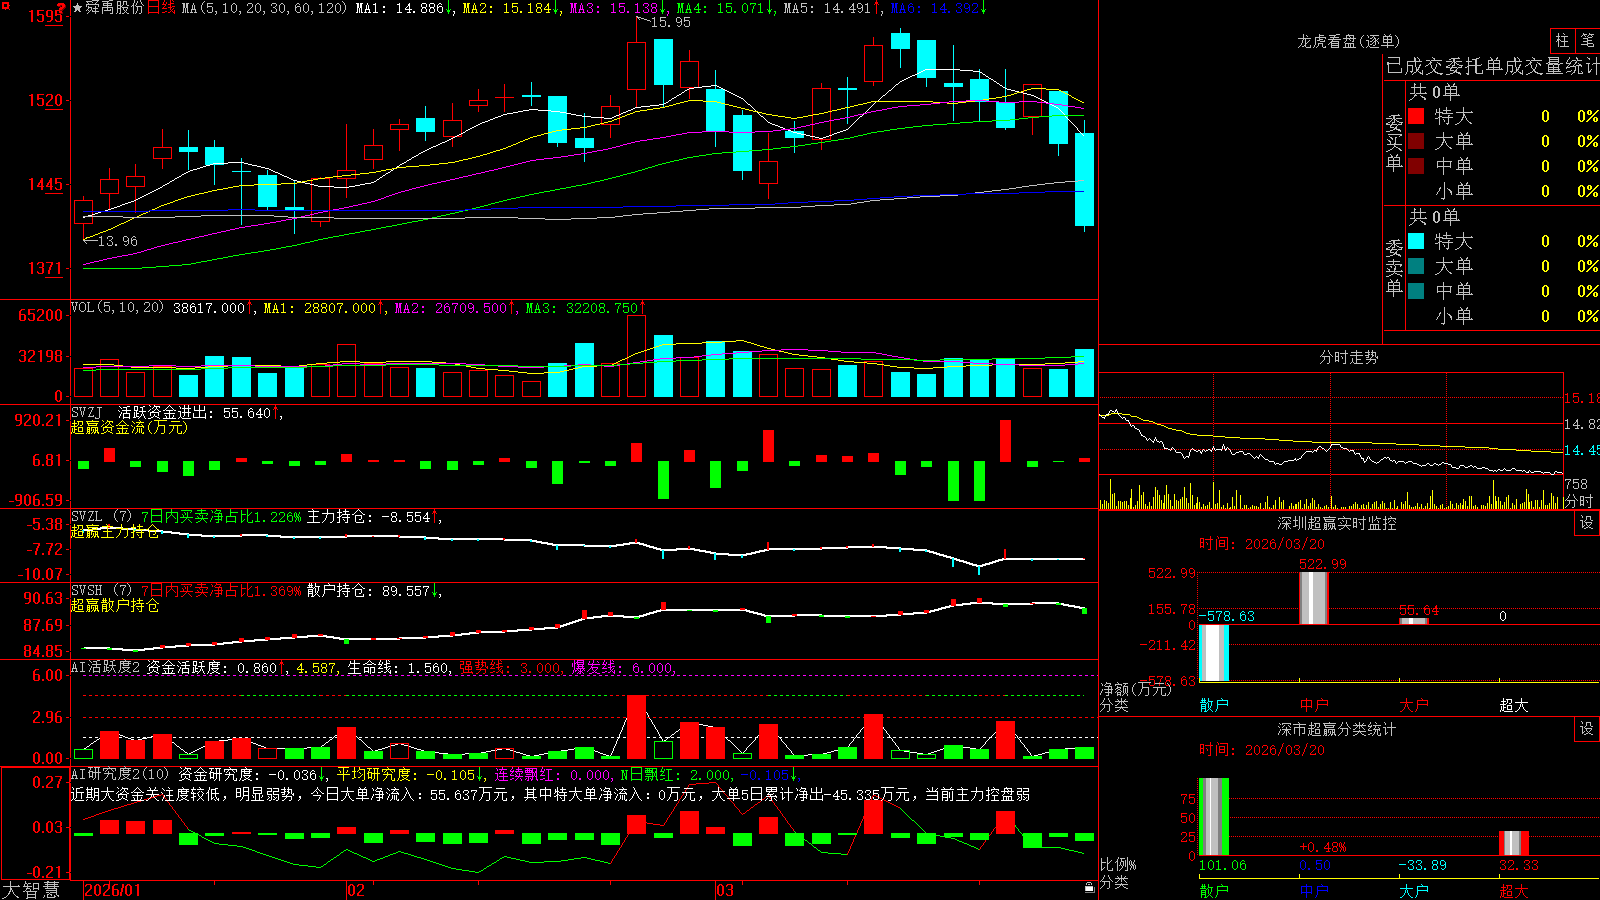Click the red 特大 swatch under 委买单
The width and height of the screenshot is (1600, 900).
[1416, 116]
